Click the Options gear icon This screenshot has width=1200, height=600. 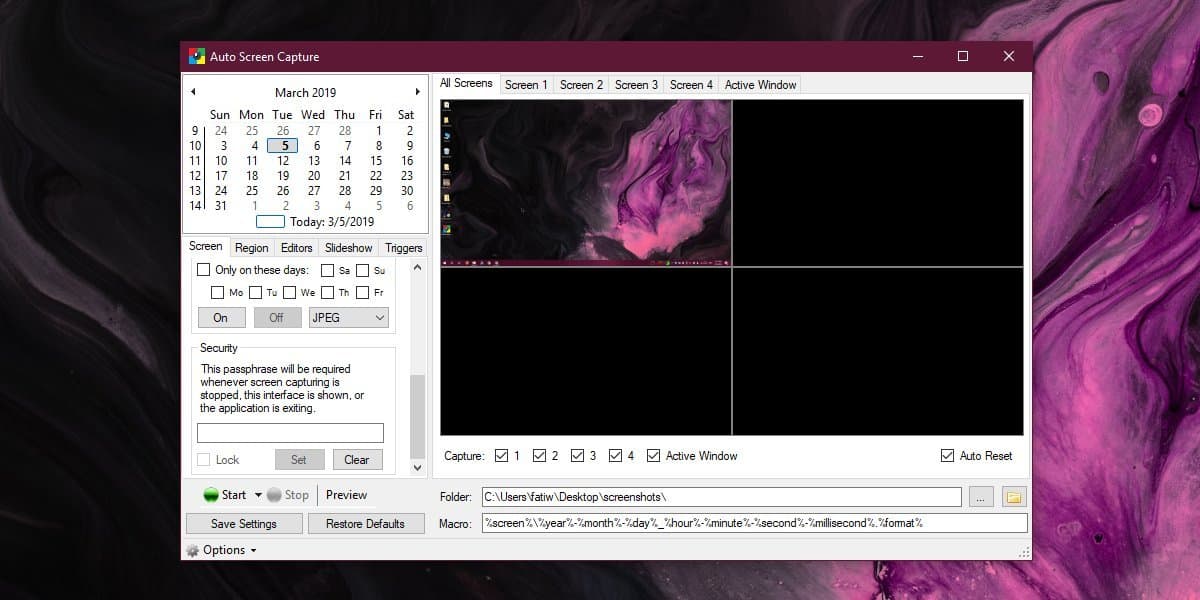tap(193, 550)
